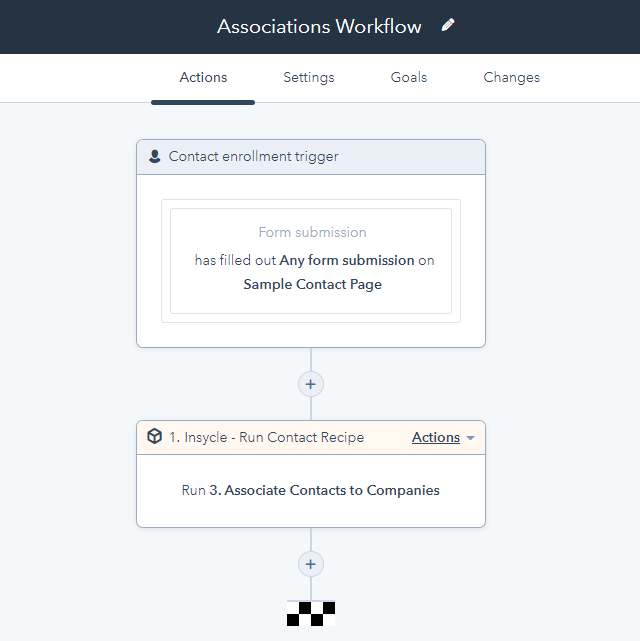640x641 pixels.
Task: Click the pencil icon to rename the workflow
Action: click(x=448, y=25)
